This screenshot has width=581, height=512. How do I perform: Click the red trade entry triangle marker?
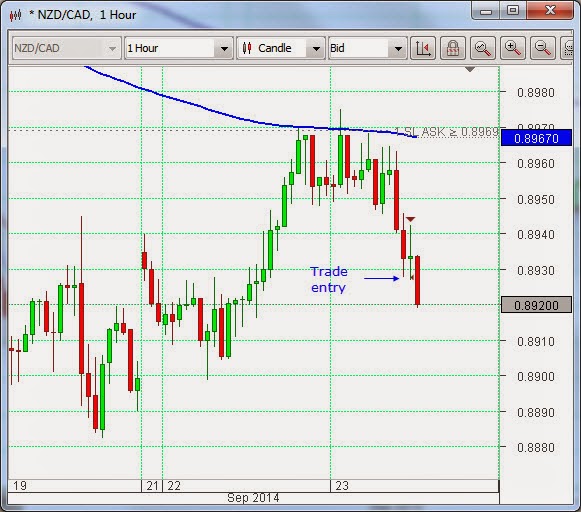410,219
